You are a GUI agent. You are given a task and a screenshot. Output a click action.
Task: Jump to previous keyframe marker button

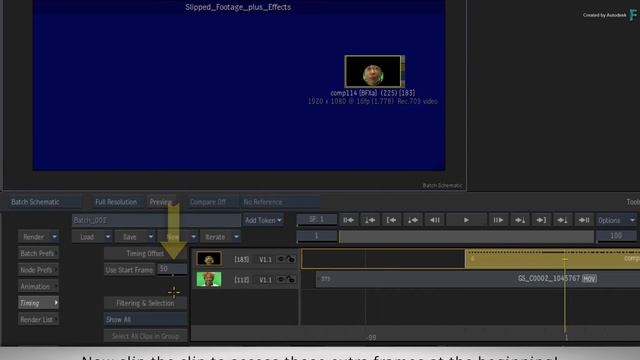(370, 220)
